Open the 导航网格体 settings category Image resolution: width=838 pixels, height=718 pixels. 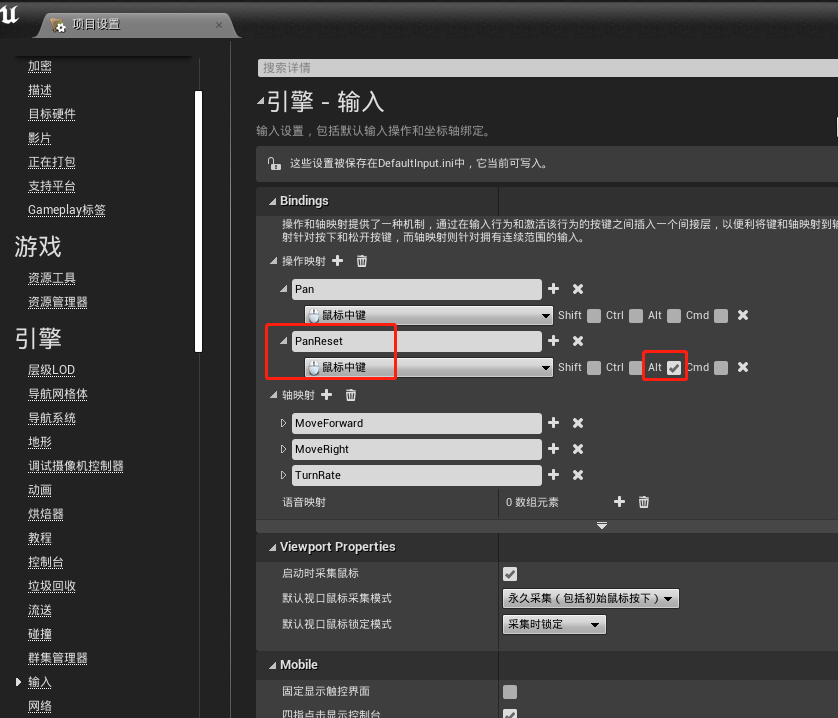click(57, 393)
